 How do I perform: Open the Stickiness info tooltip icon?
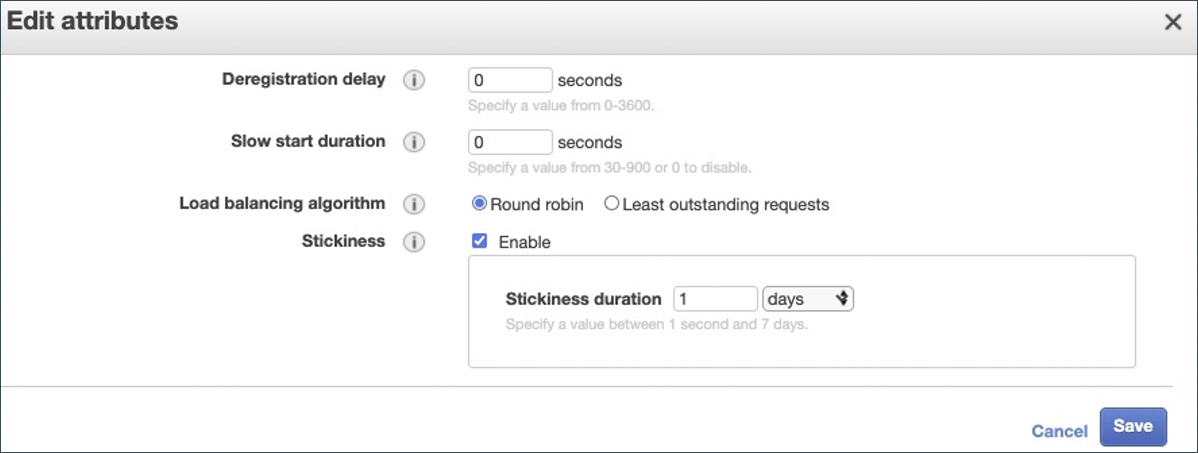414,242
